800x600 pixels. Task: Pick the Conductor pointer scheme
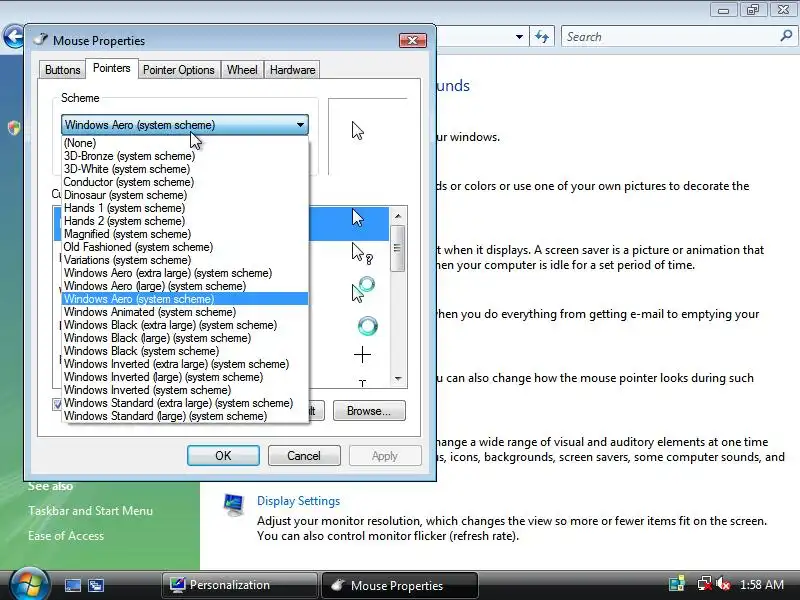pyautogui.click(x=185, y=182)
